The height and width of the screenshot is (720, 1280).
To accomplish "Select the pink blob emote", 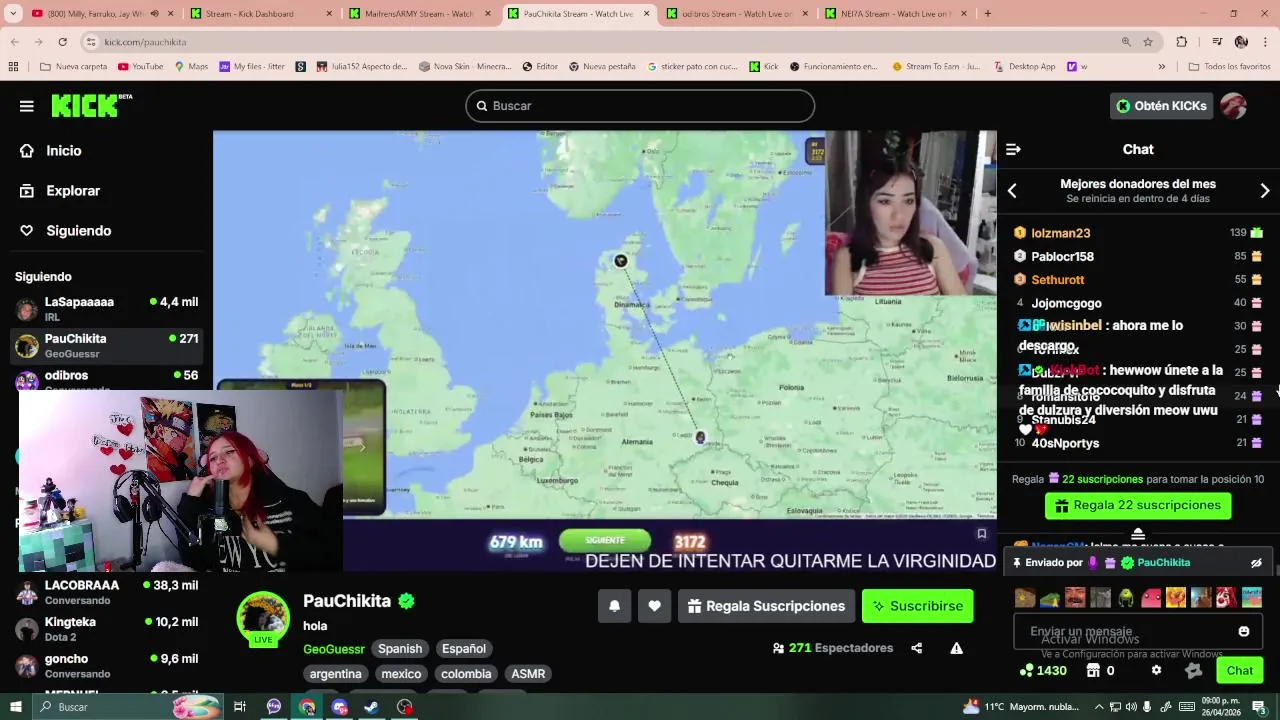I will [1151, 598].
